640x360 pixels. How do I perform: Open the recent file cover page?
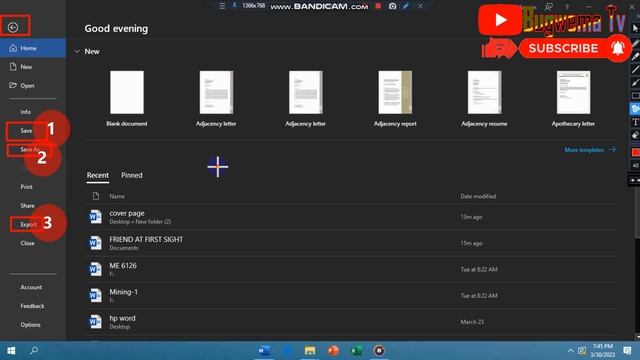point(350,217)
